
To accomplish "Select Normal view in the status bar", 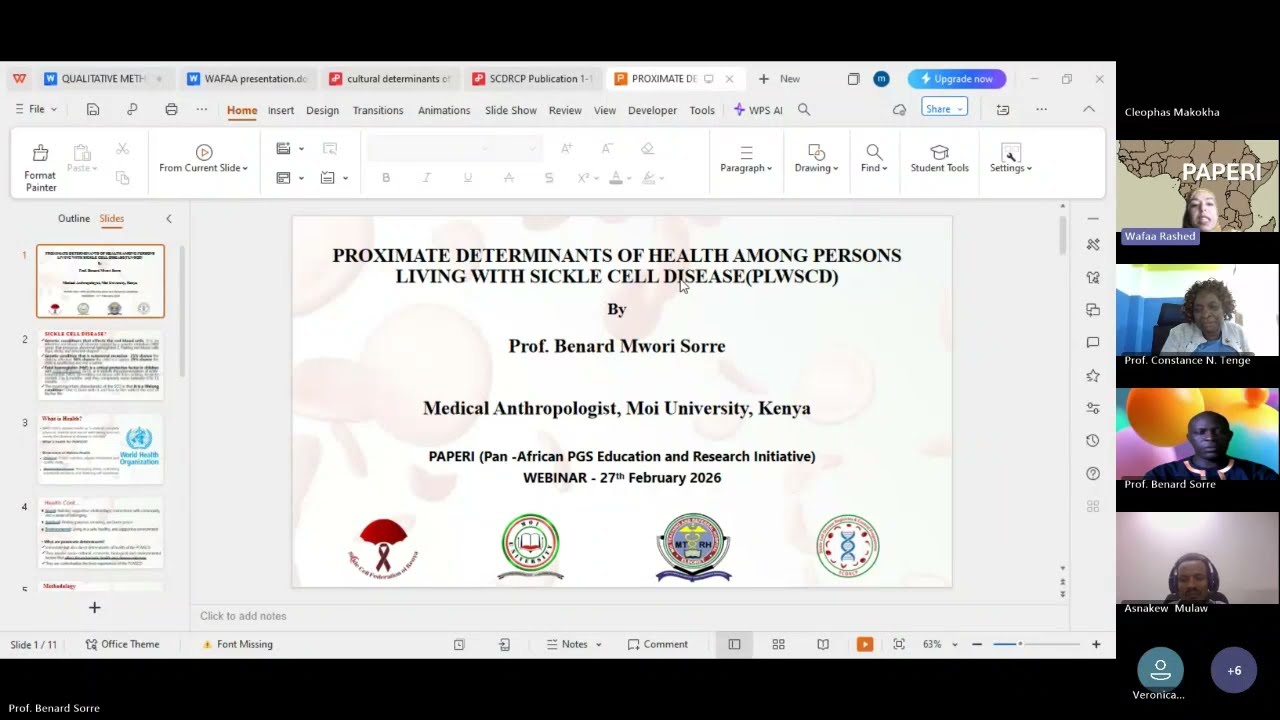I will click(x=734, y=645).
